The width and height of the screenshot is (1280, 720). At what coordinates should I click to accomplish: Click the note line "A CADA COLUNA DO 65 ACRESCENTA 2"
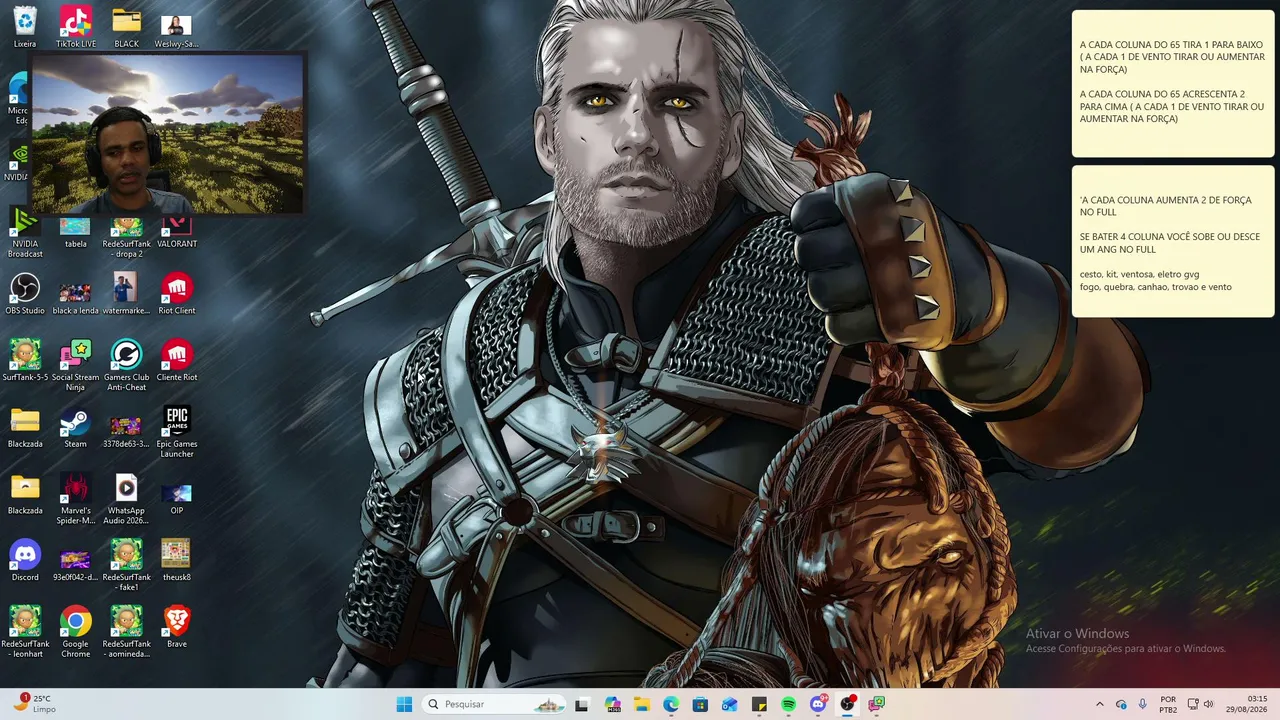1163,94
